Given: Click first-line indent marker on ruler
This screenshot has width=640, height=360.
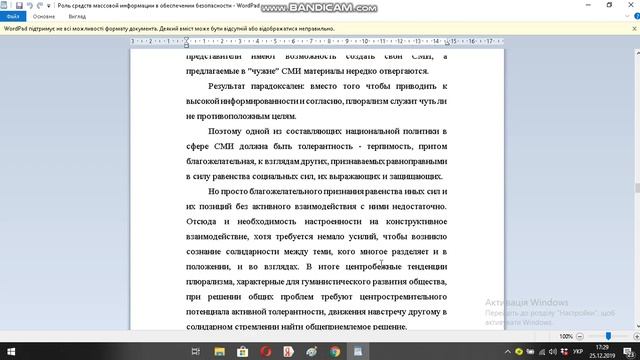Looking at the screenshot, I should (x=186, y=39).
